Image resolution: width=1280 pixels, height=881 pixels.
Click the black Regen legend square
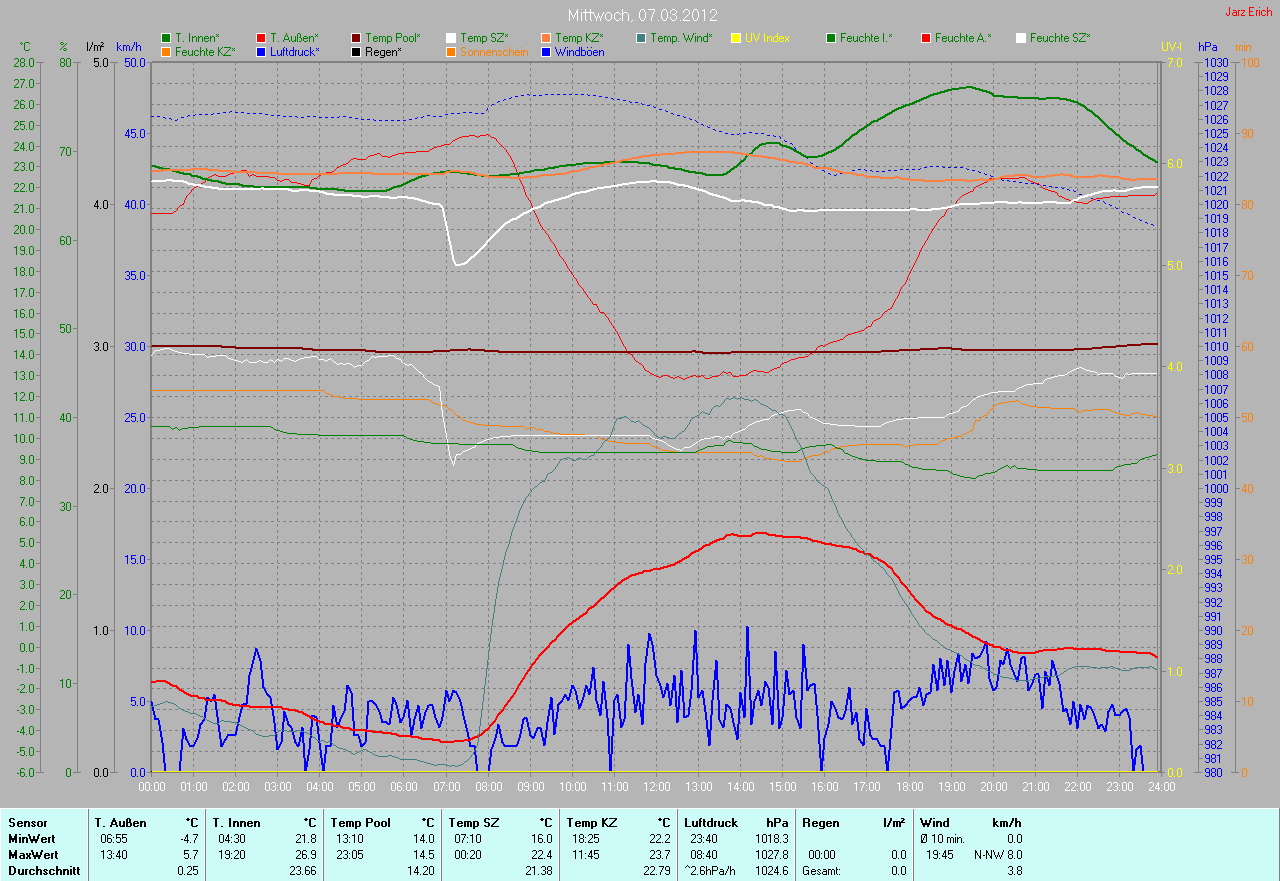pos(356,51)
